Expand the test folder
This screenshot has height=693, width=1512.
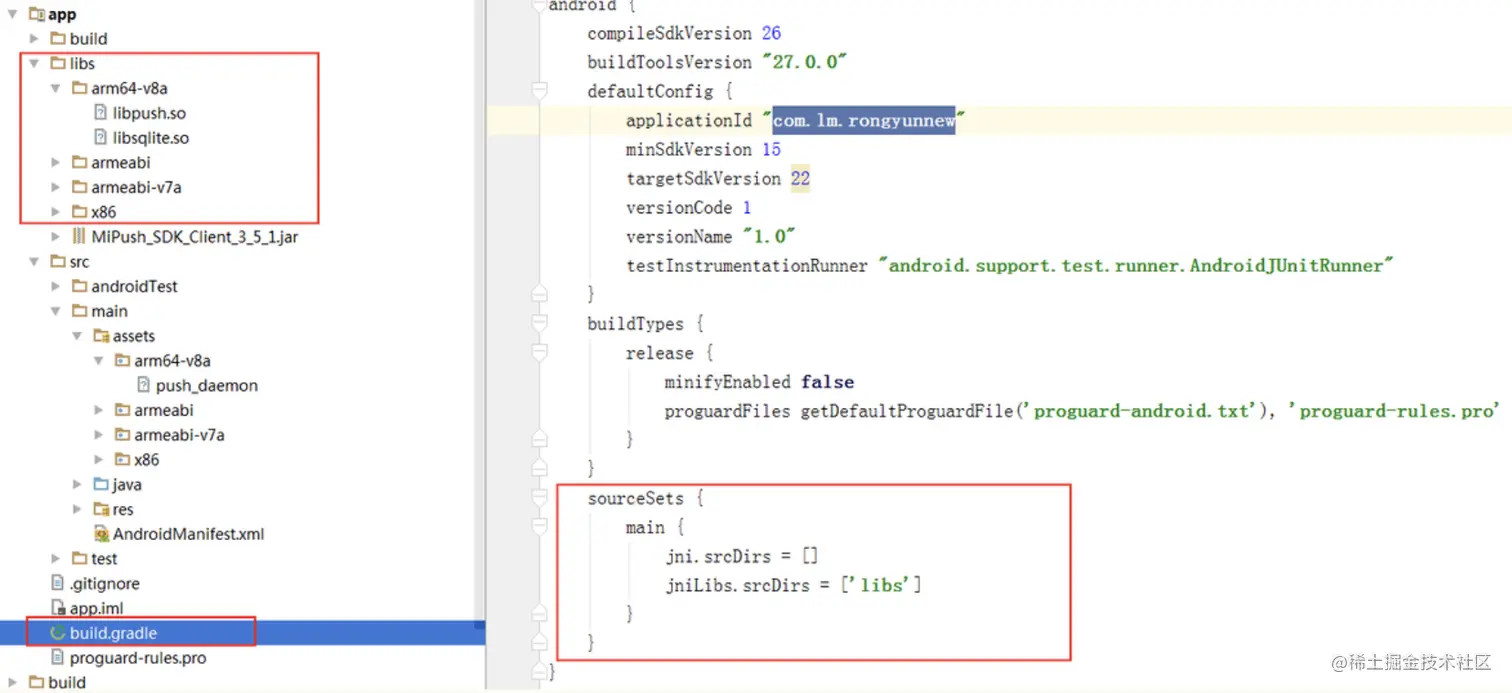(55, 558)
